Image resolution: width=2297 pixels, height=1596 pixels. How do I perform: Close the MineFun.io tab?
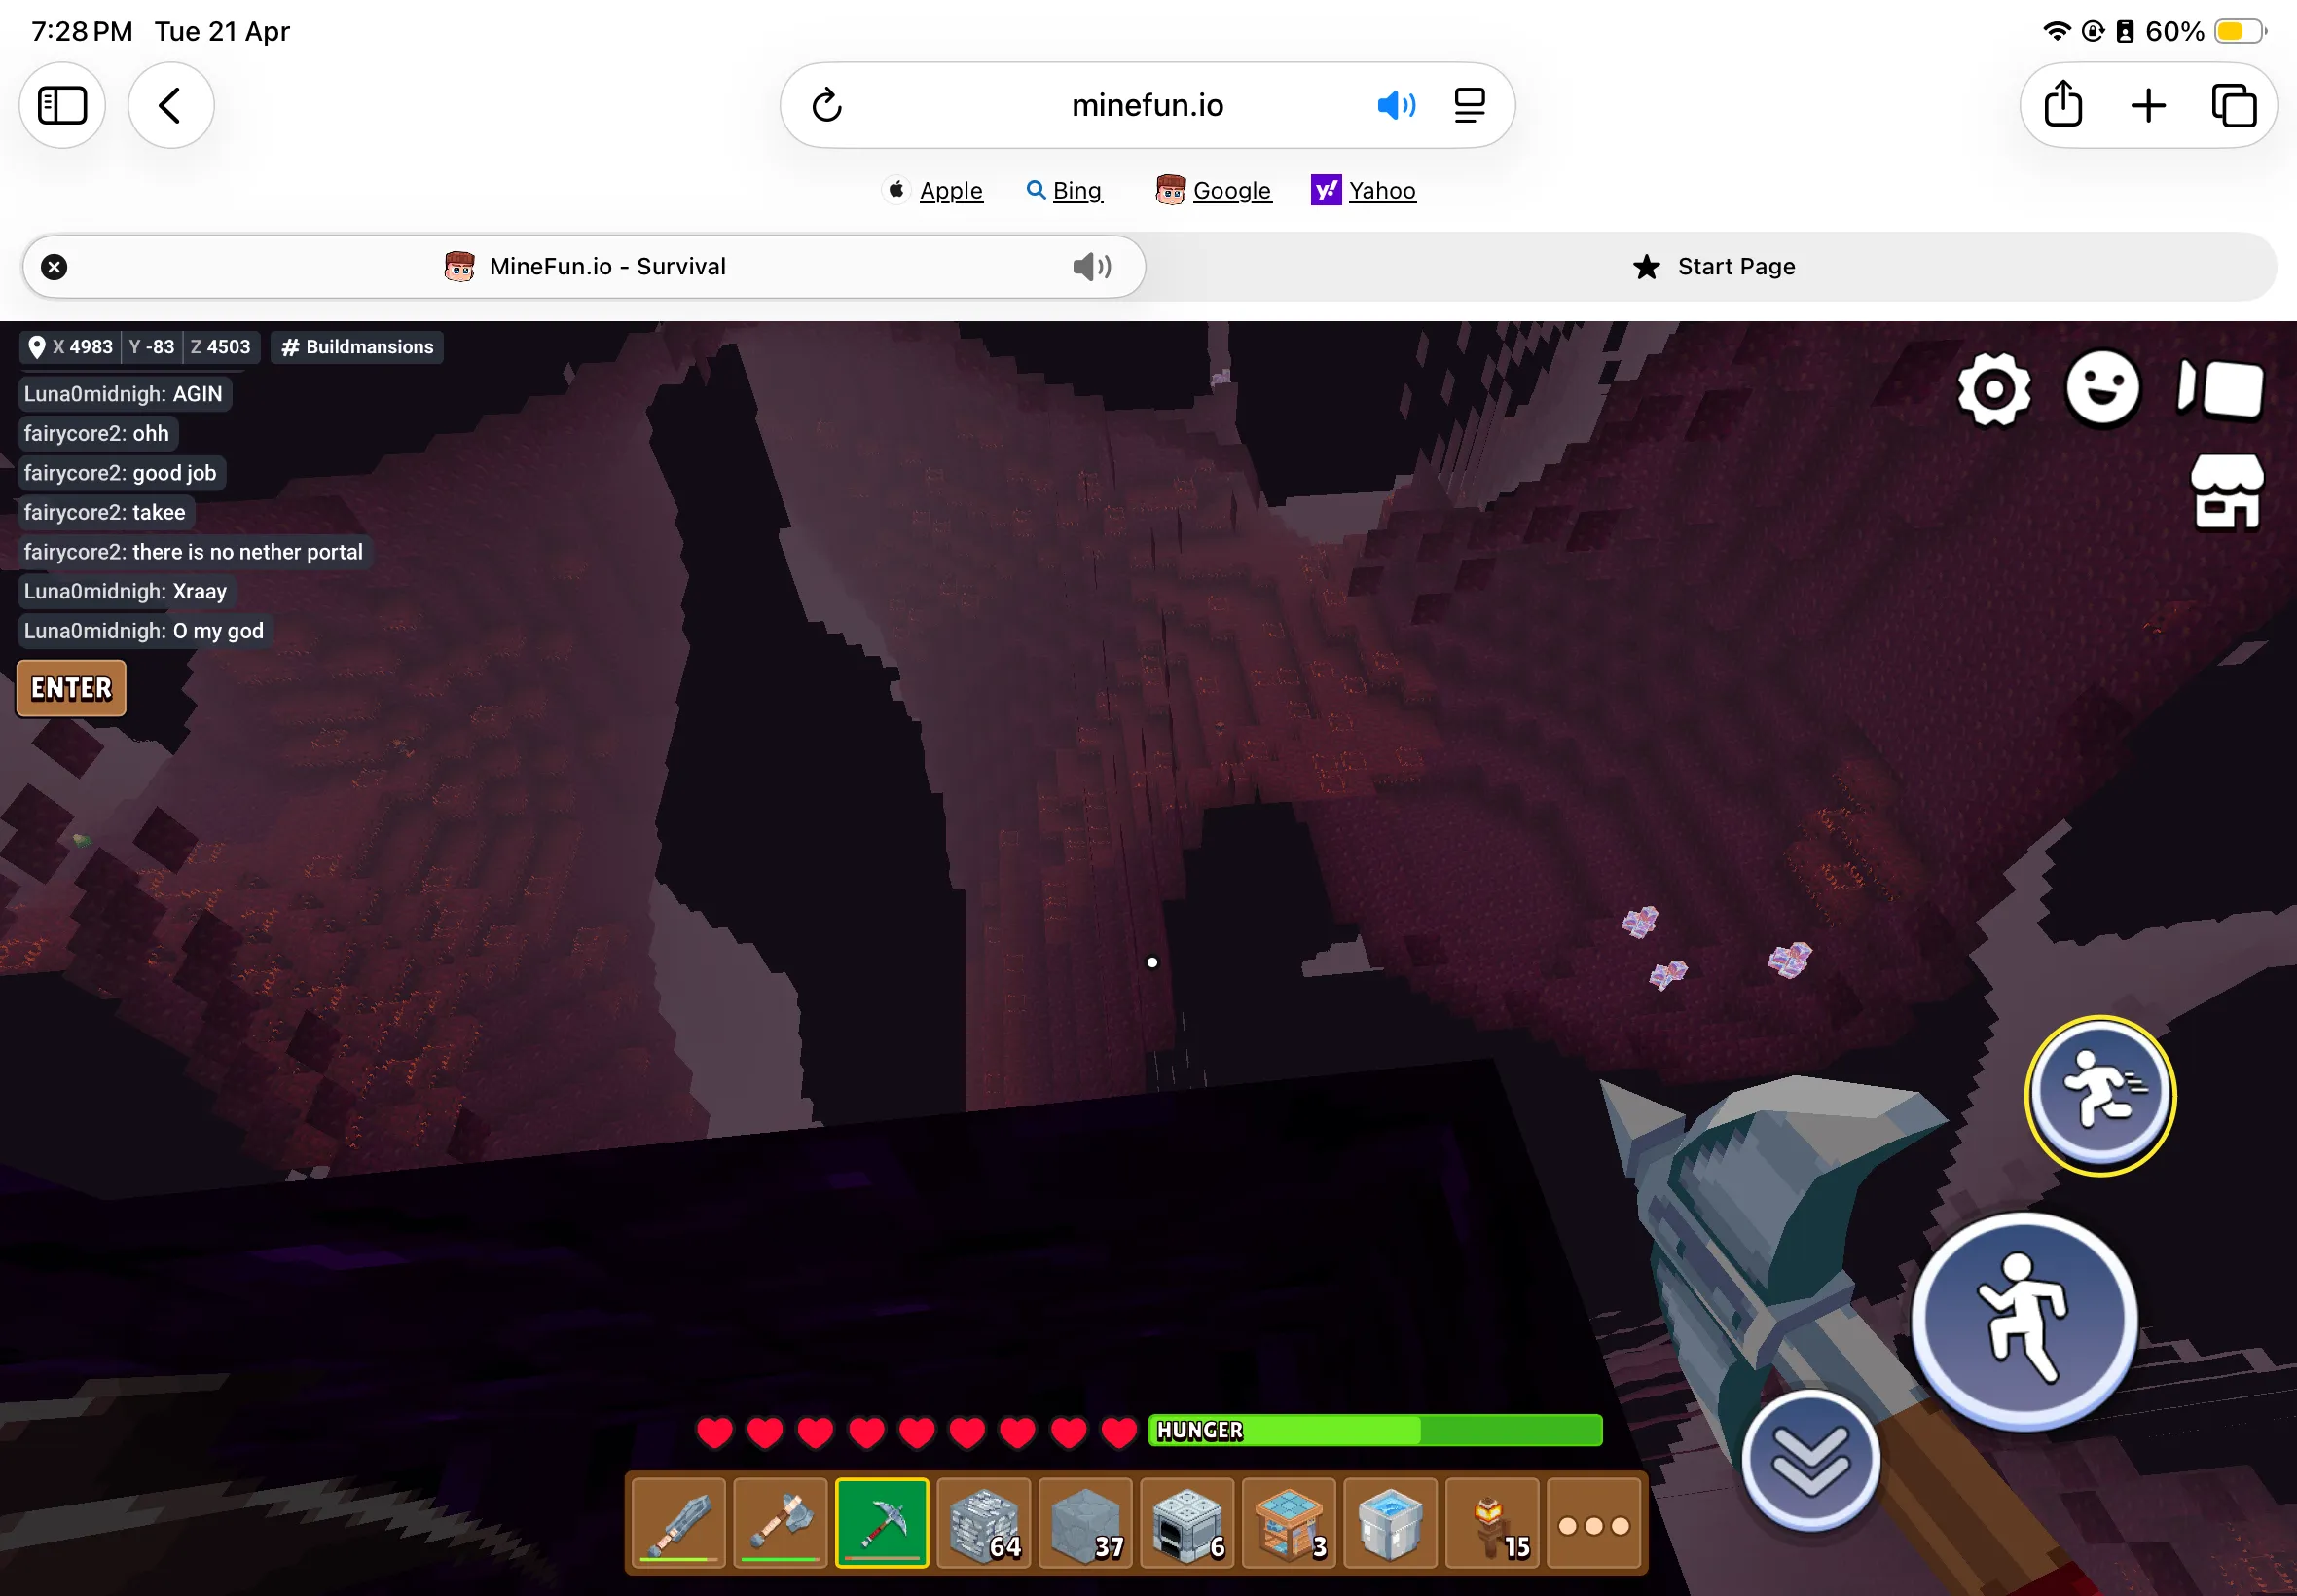(x=54, y=267)
